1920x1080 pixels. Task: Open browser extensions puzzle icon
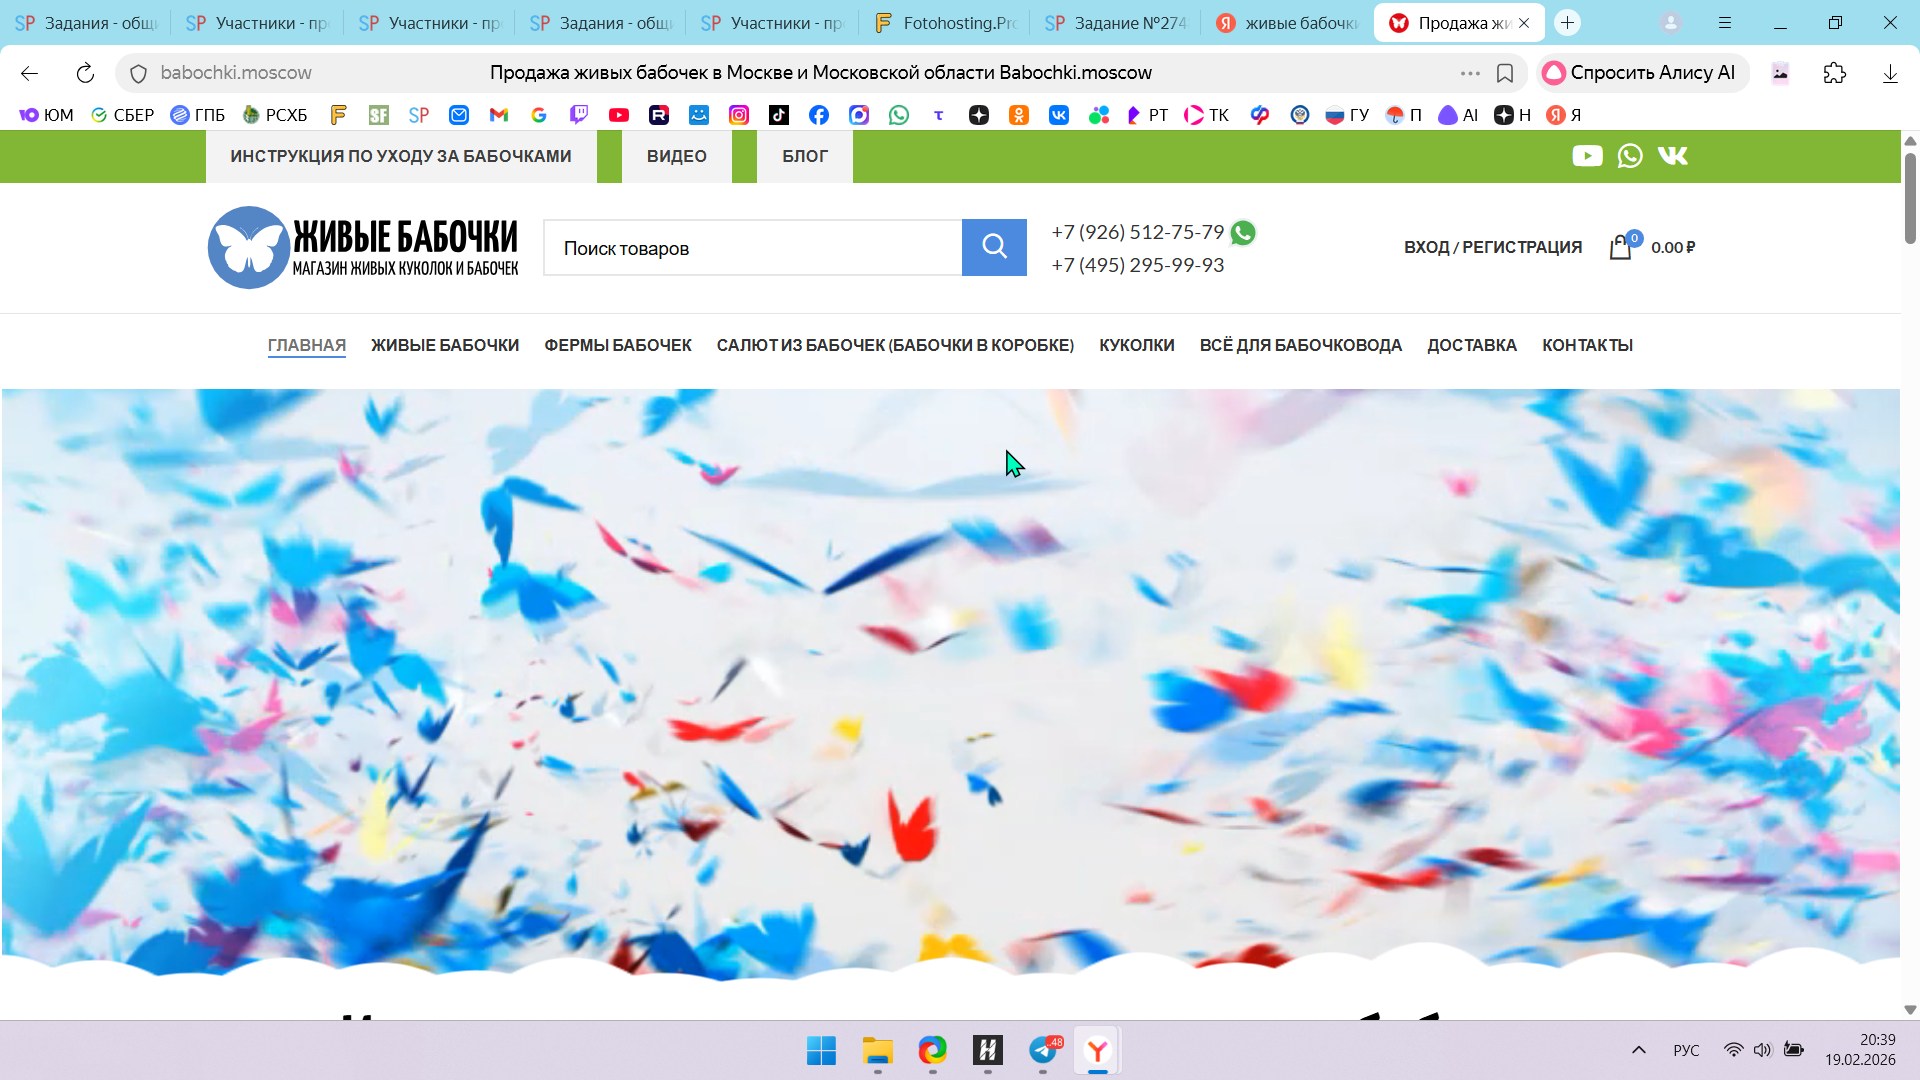(x=1834, y=73)
